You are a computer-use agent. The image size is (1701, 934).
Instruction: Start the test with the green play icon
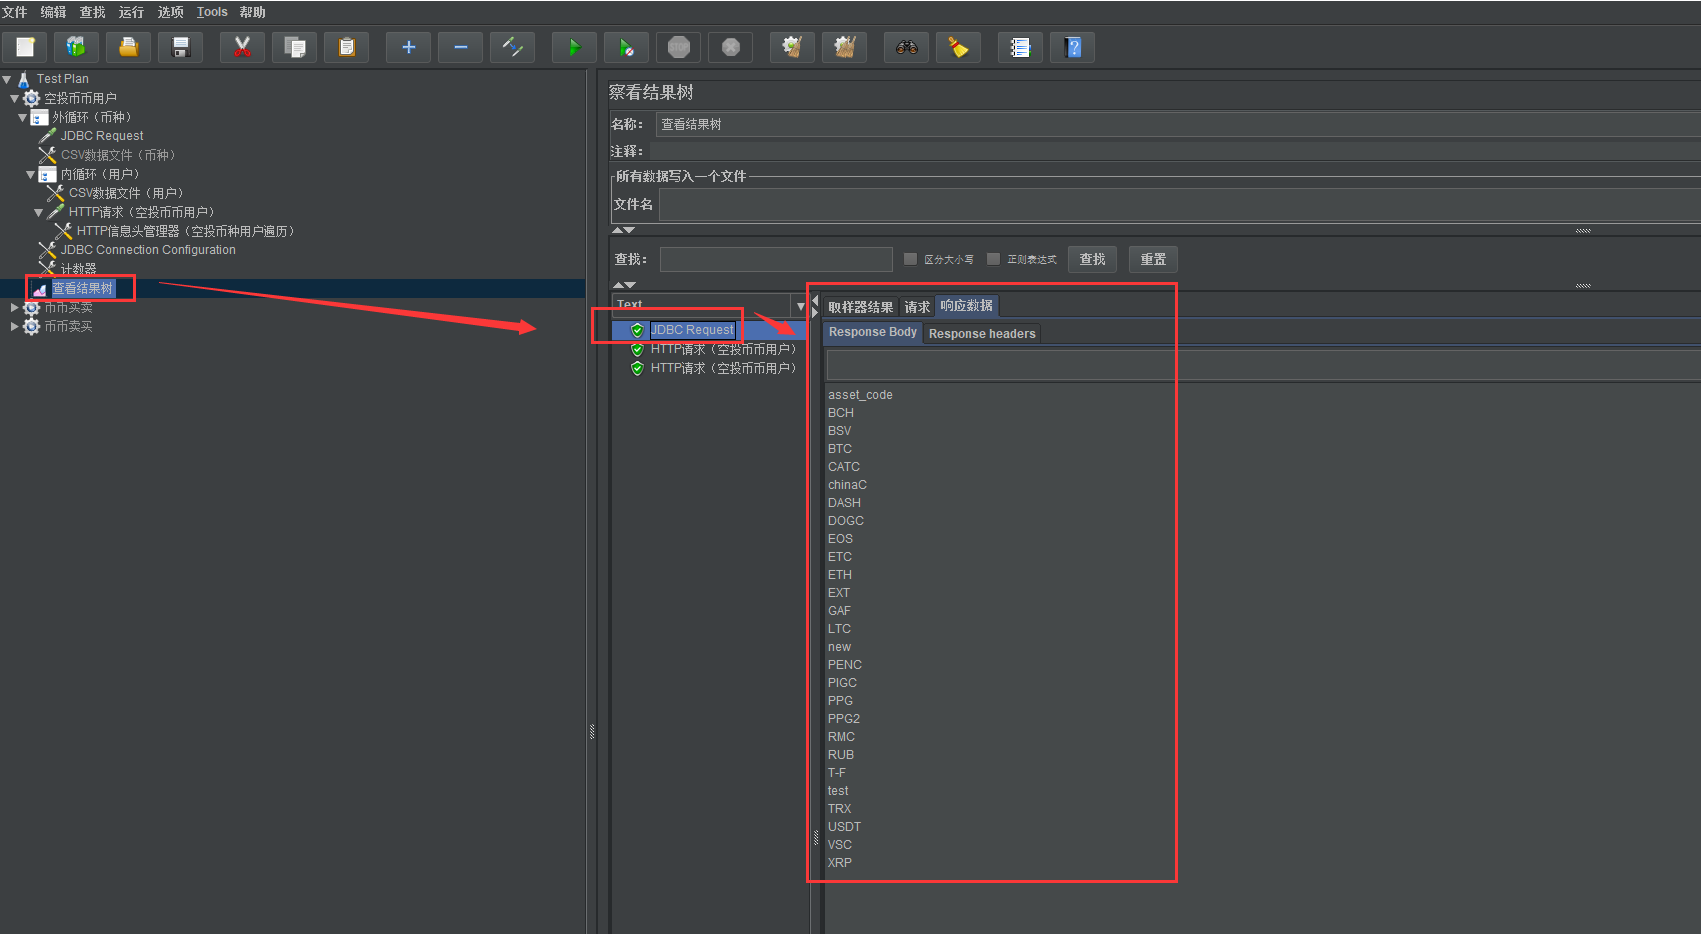574,47
